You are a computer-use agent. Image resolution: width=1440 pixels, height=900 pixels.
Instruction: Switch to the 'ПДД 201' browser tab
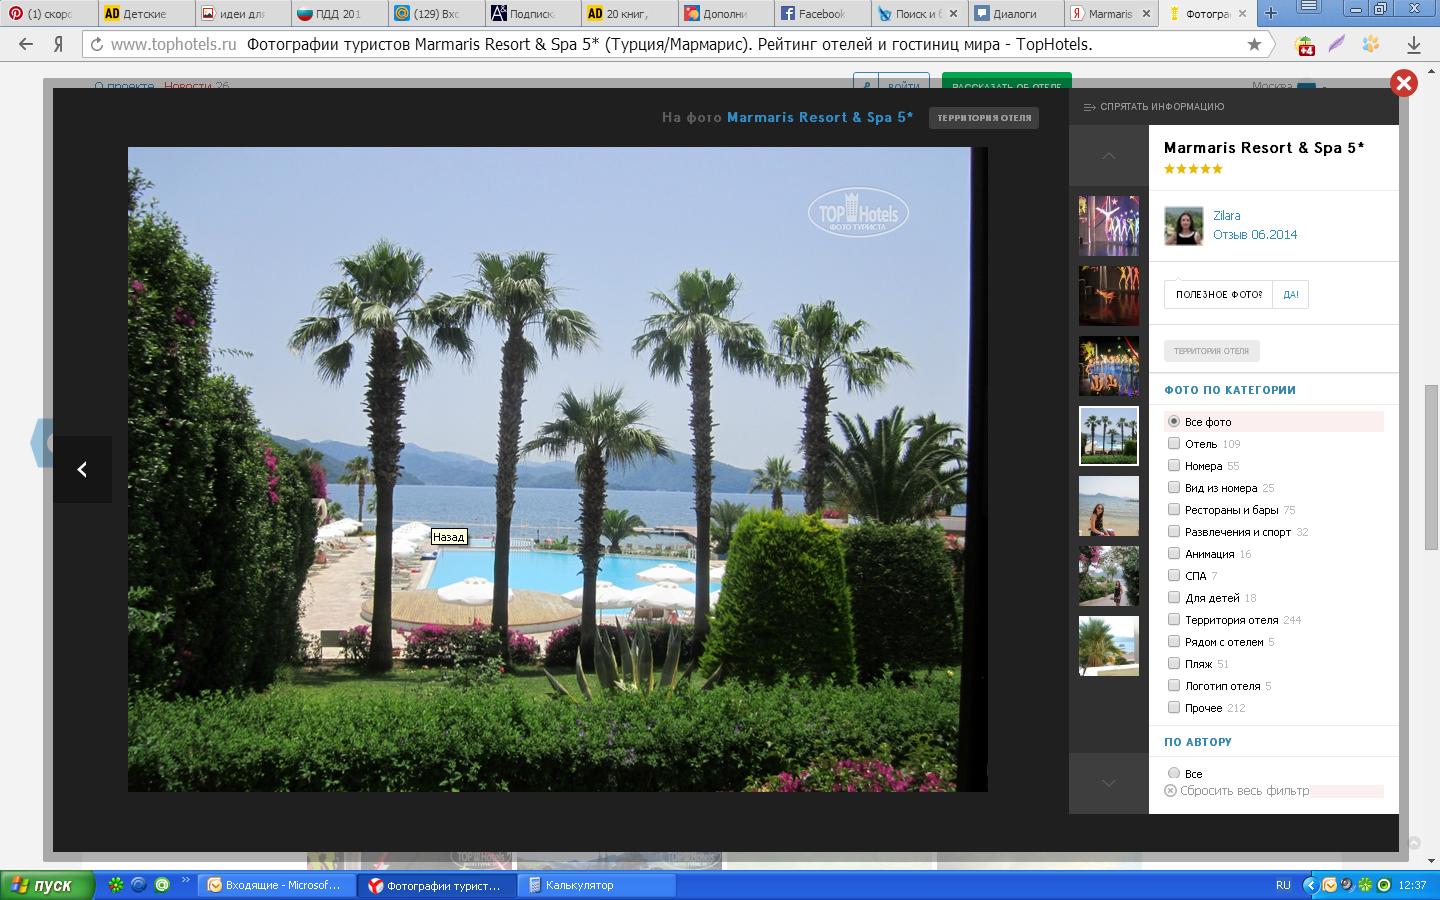(339, 13)
